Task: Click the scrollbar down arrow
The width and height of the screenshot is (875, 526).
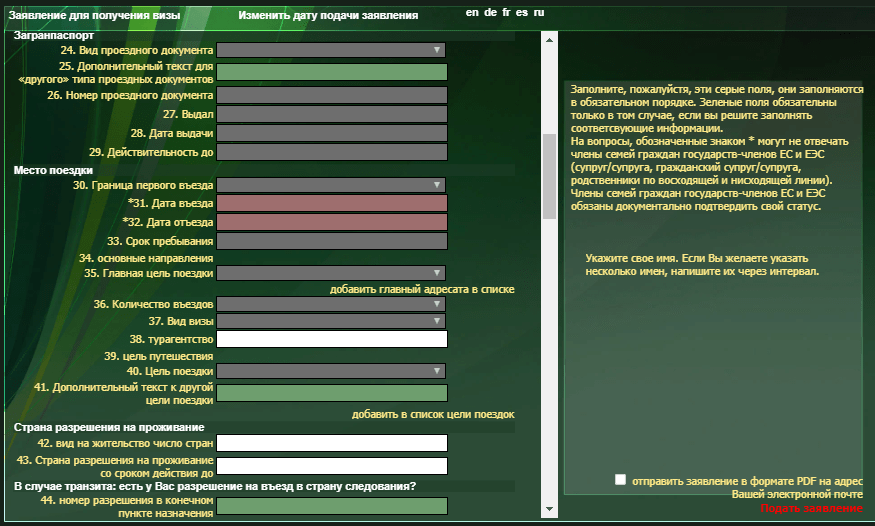Action: (x=550, y=509)
